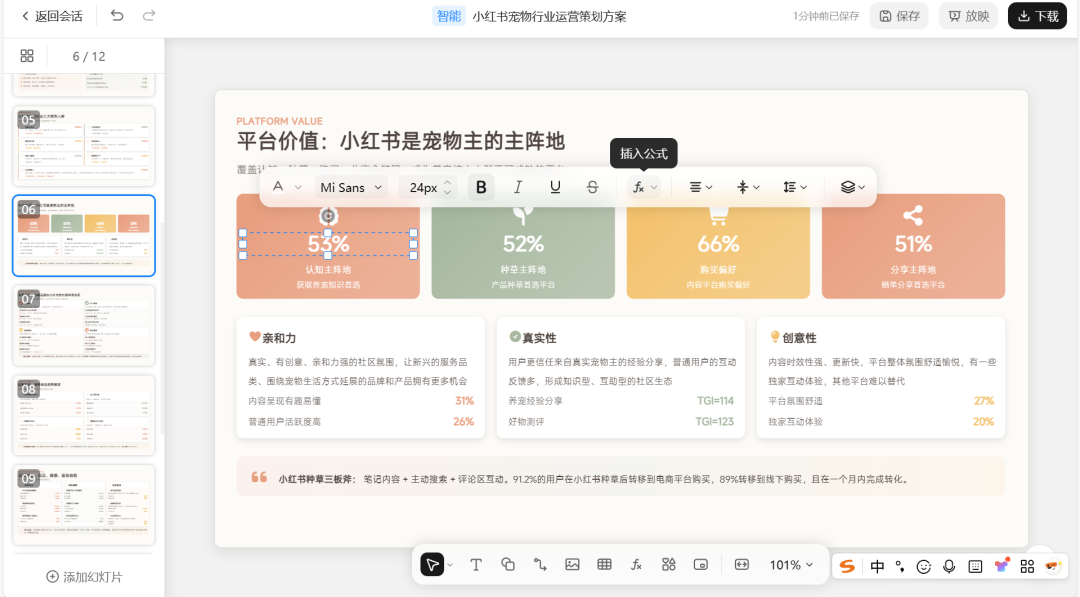The width and height of the screenshot is (1080, 597).
Task: Select the Text tool
Action: tap(476, 565)
